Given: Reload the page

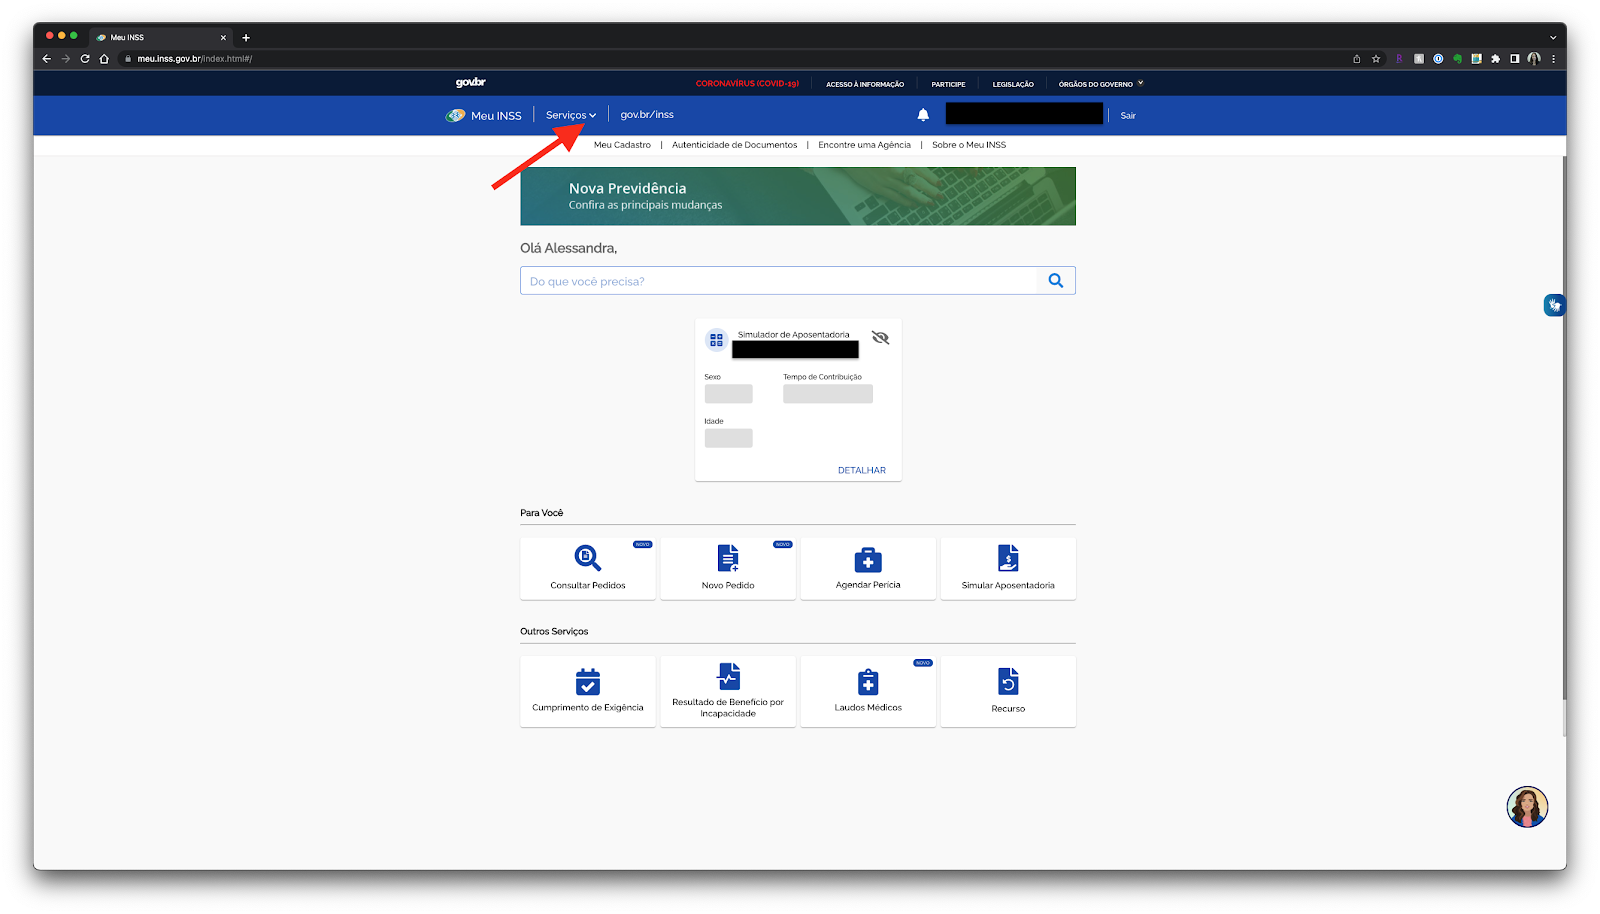Looking at the screenshot, I should pyautogui.click(x=85, y=59).
